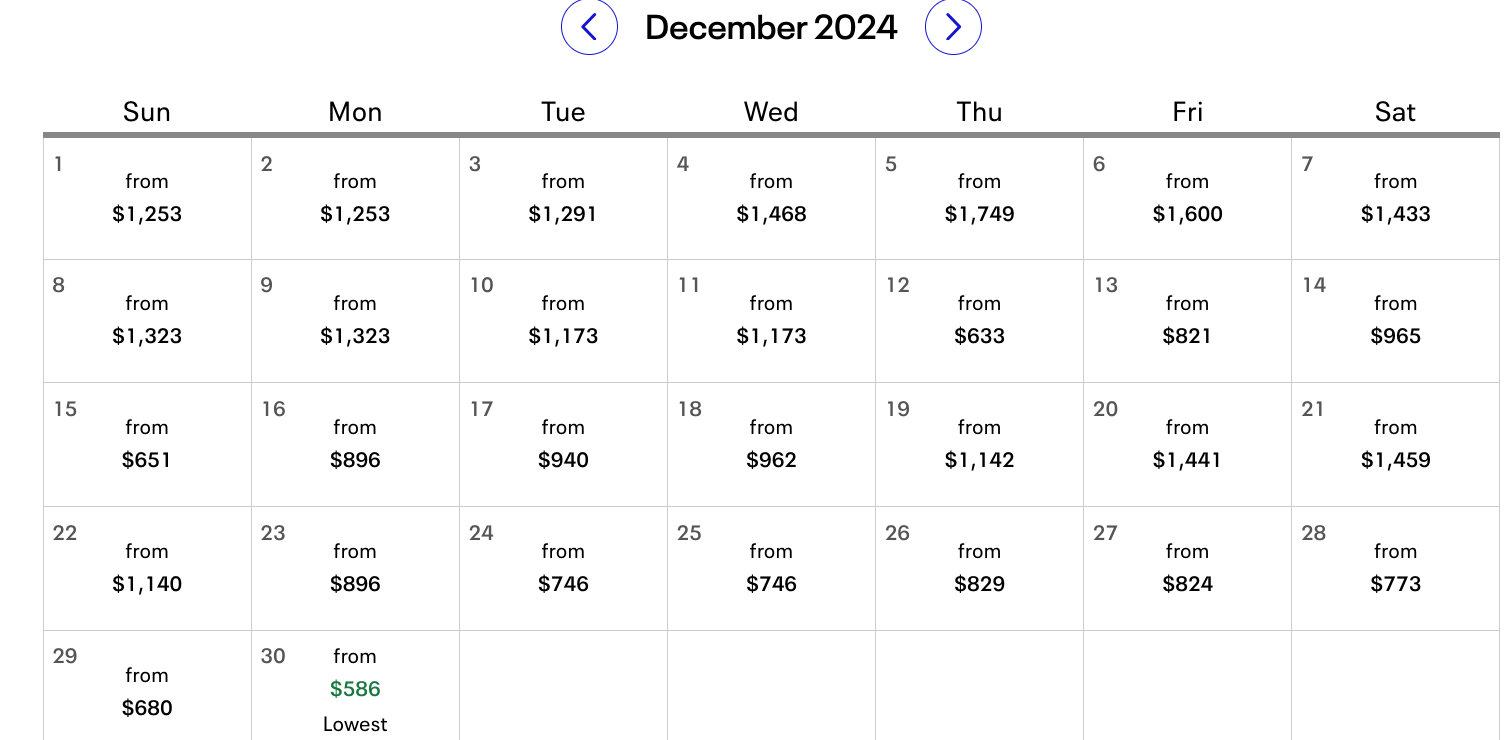Select December 1 from $1,253
This screenshot has width=1511, height=740.
point(147,199)
